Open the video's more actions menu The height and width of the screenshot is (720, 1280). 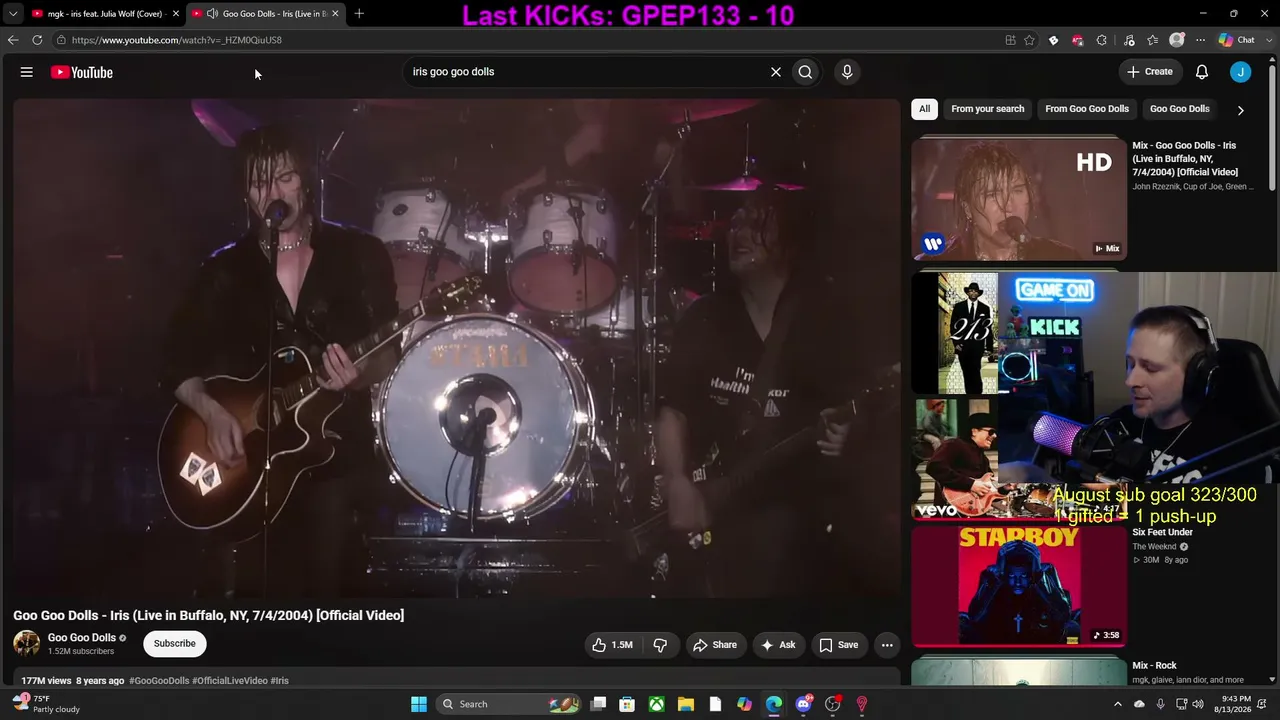(887, 645)
